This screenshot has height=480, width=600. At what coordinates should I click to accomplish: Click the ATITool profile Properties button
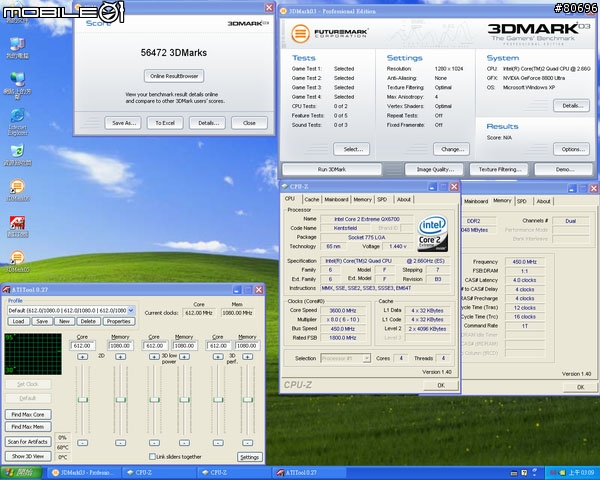click(119, 322)
